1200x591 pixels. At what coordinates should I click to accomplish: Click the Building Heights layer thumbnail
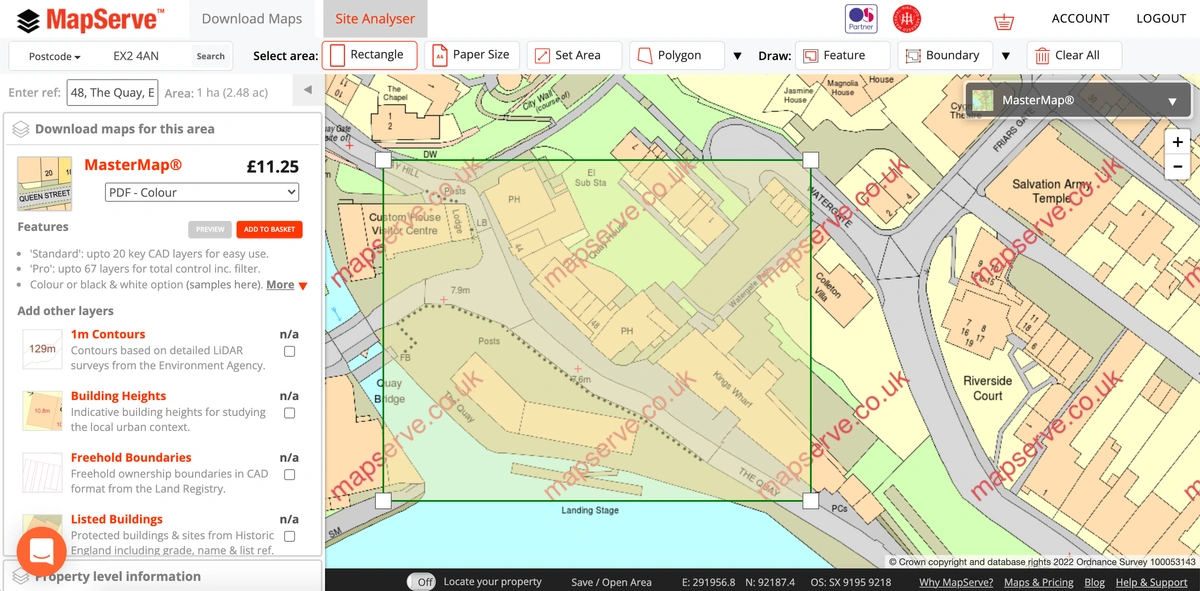42,410
